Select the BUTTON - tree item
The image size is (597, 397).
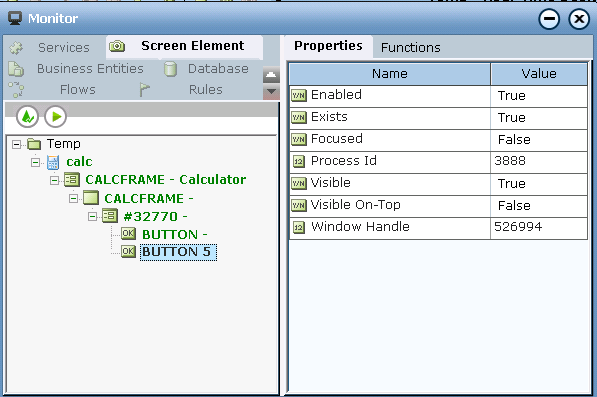175,234
